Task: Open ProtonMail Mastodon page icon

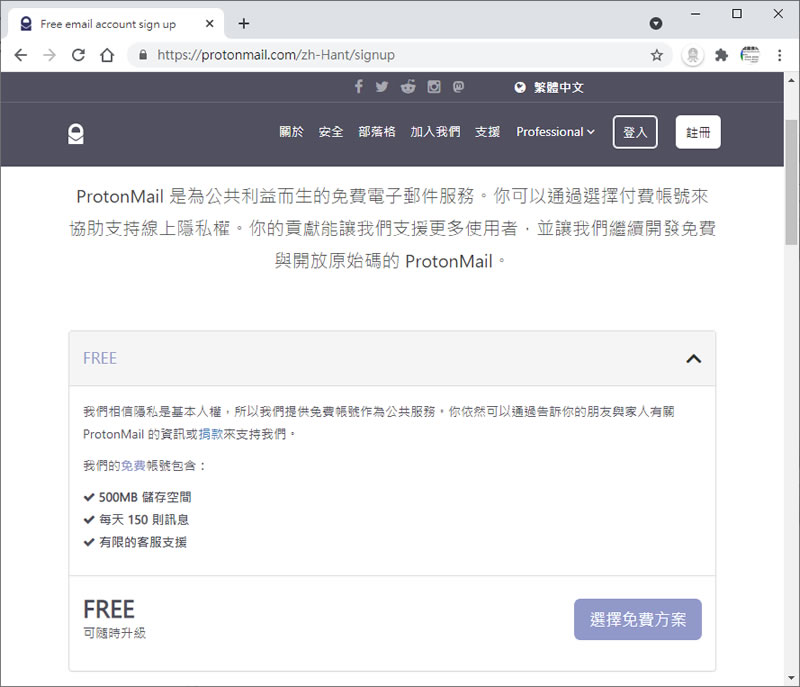Action: click(459, 87)
